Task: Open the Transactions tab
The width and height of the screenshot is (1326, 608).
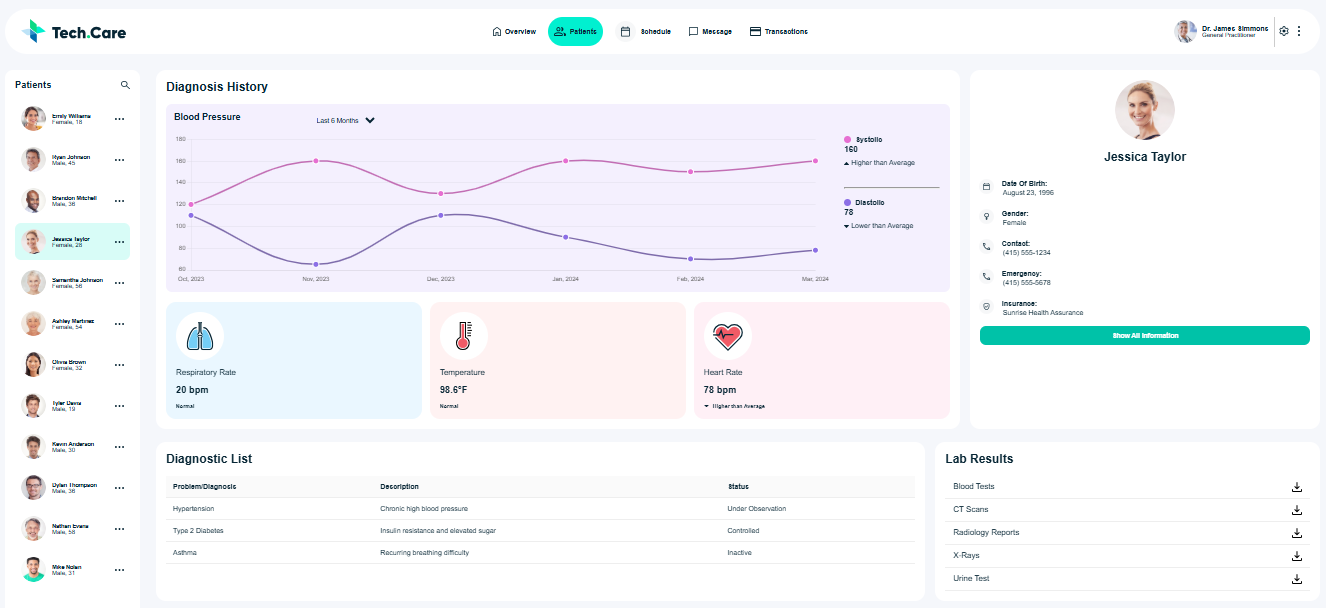Action: tap(779, 32)
